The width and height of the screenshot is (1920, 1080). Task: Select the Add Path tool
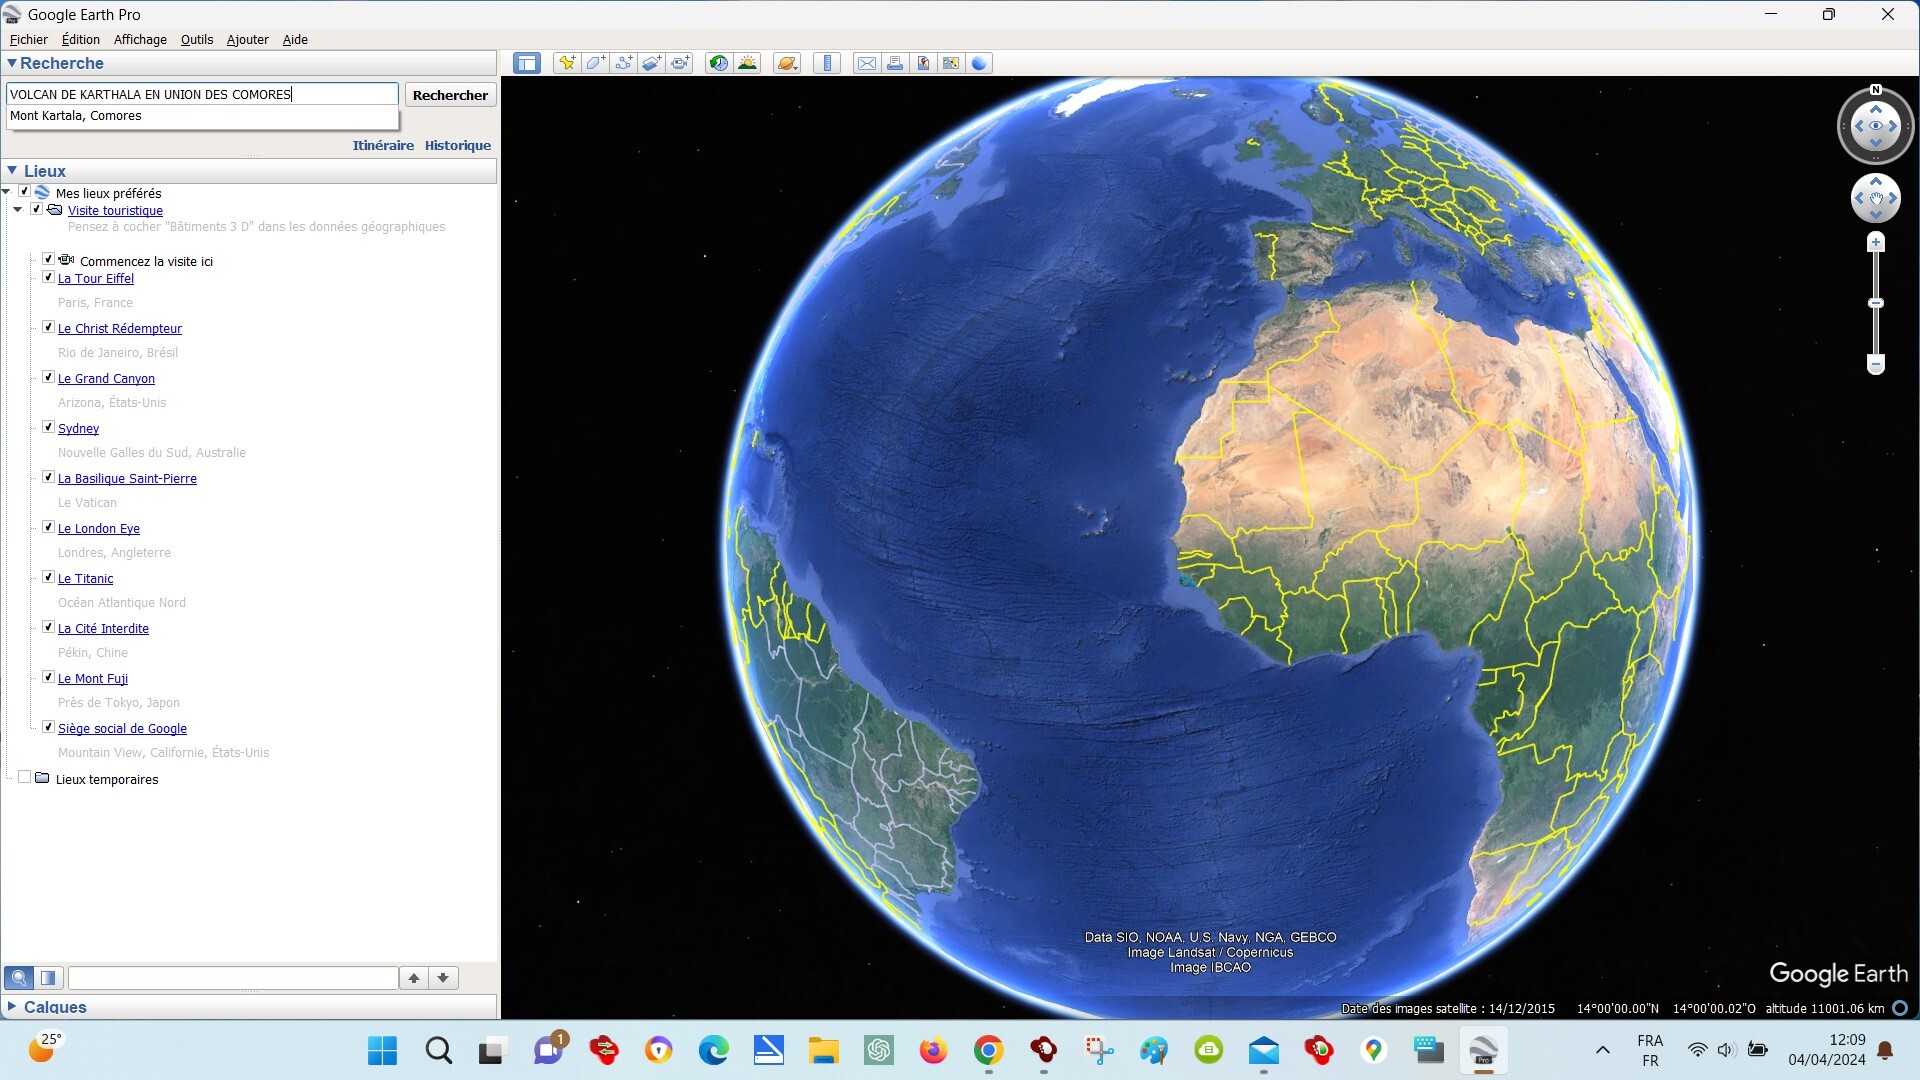click(x=624, y=63)
